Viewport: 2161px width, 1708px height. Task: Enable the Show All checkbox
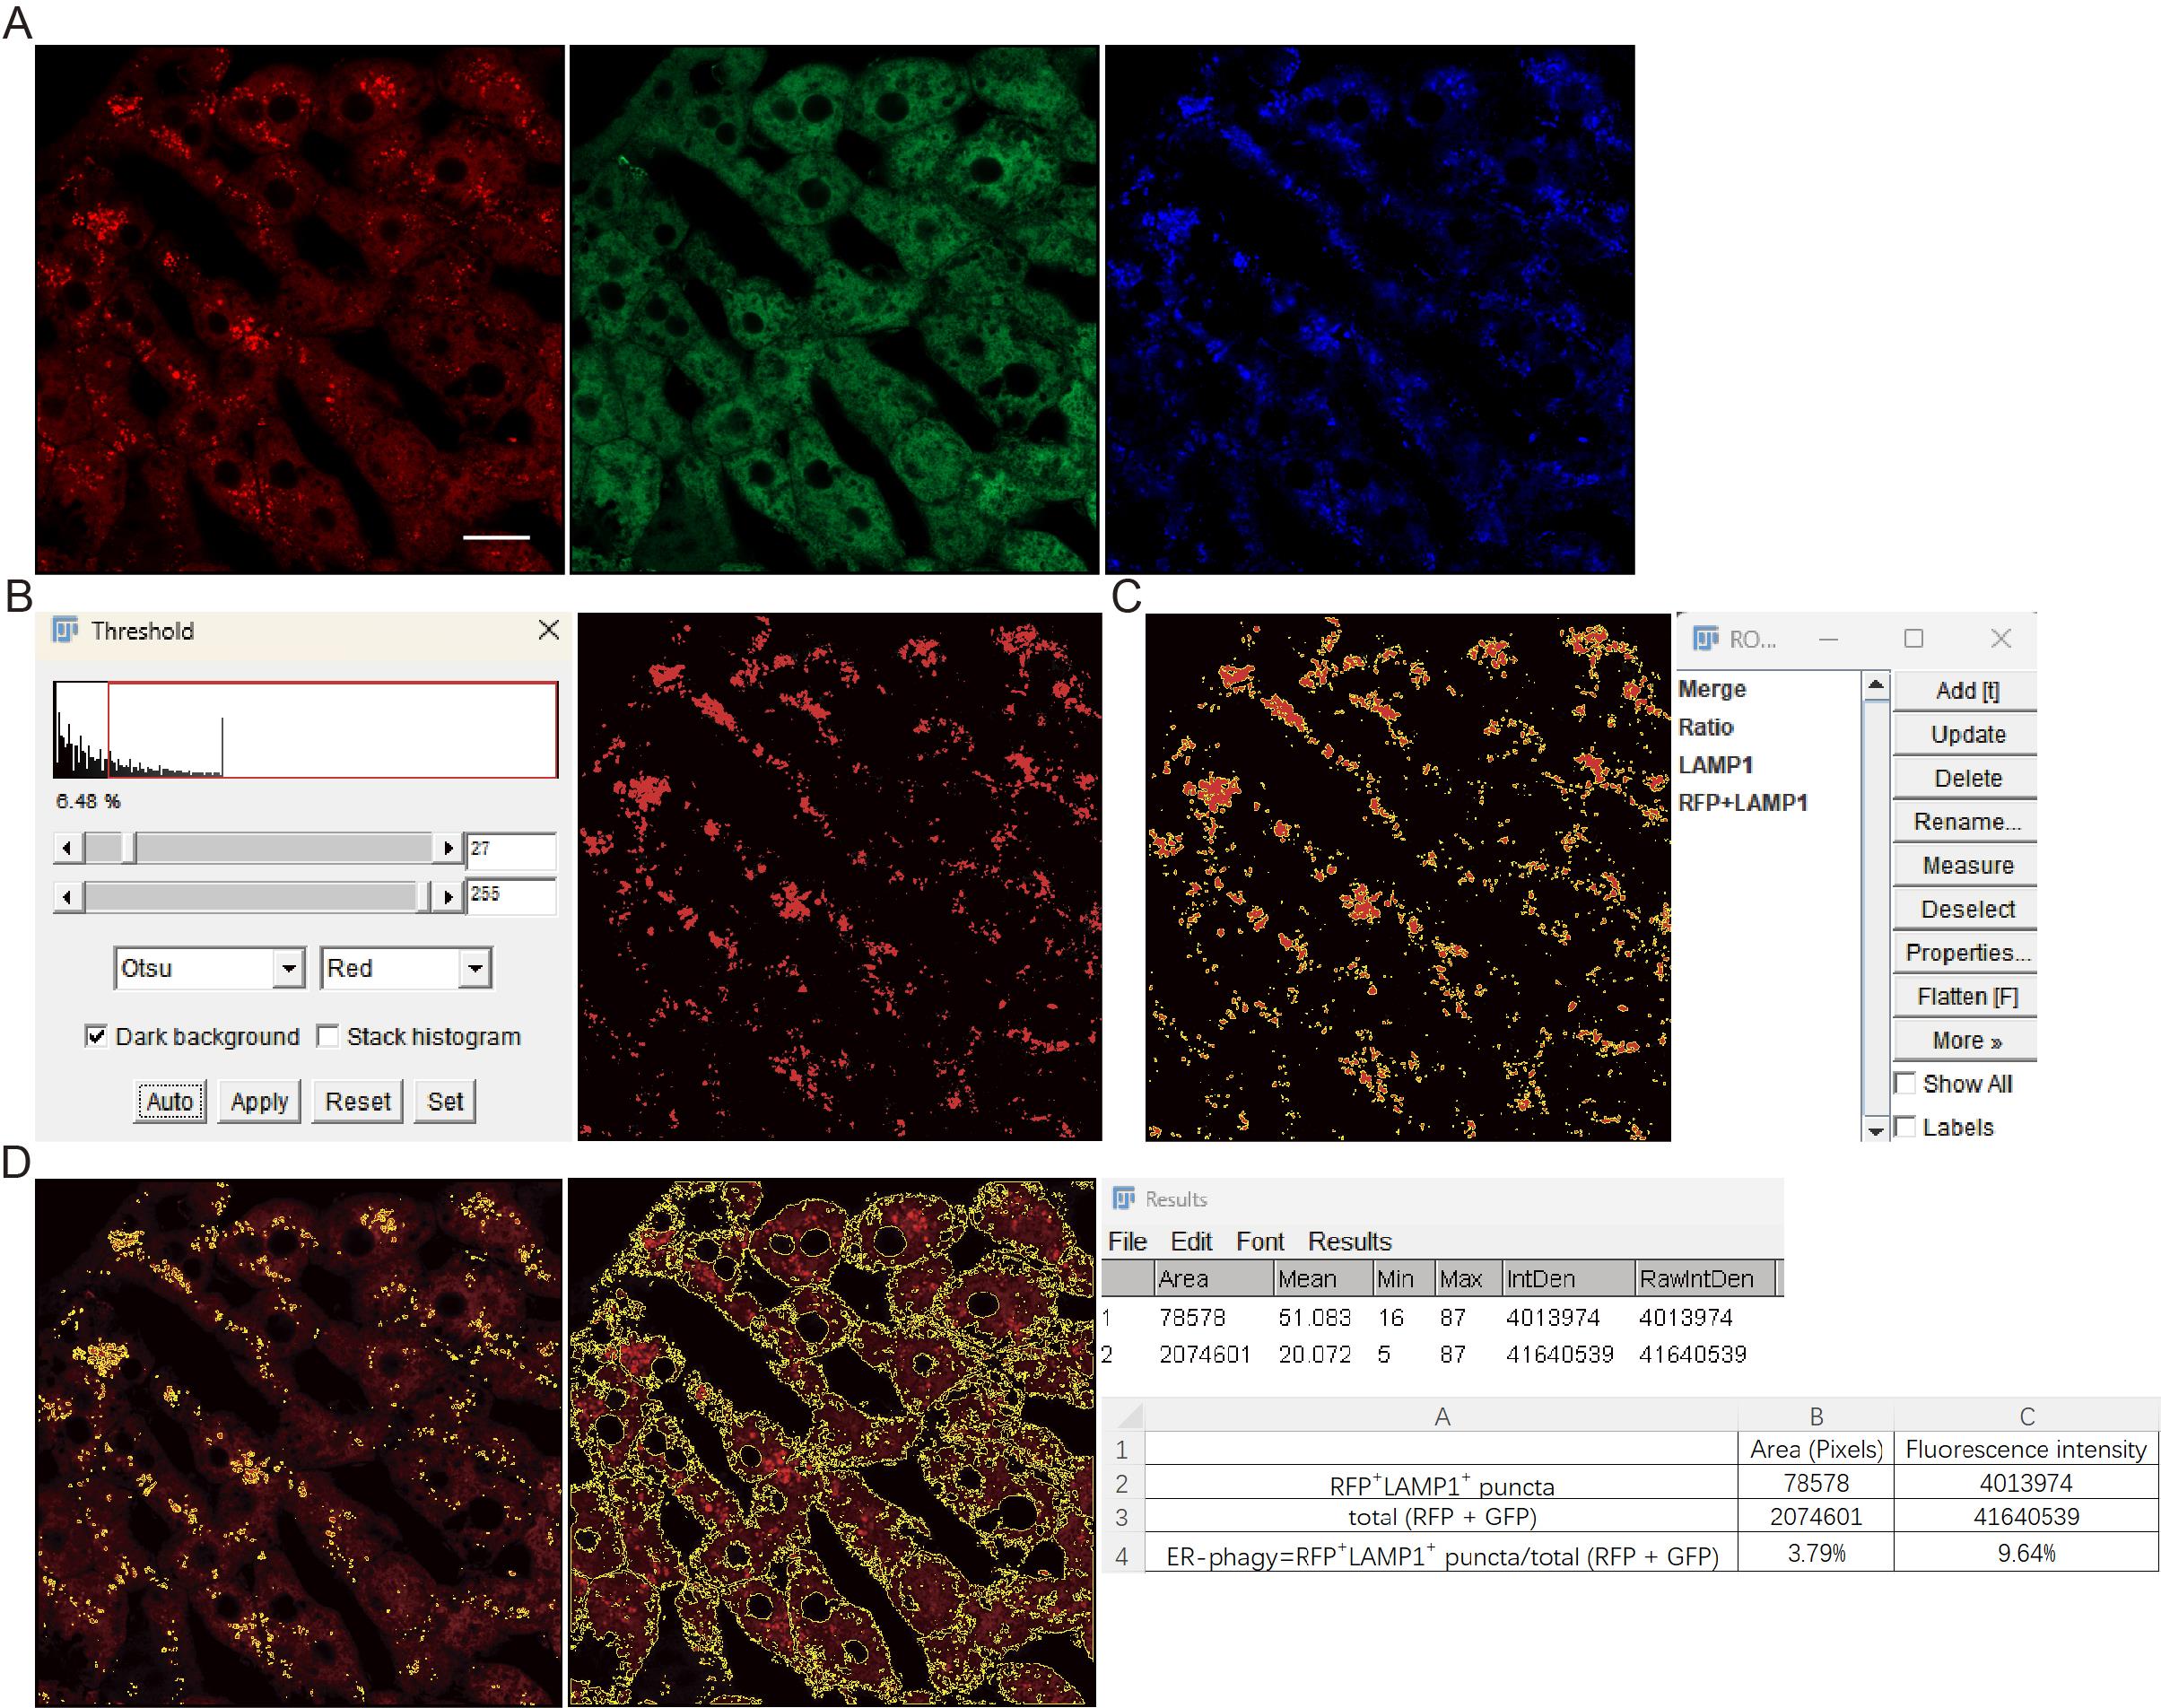(x=1906, y=1083)
